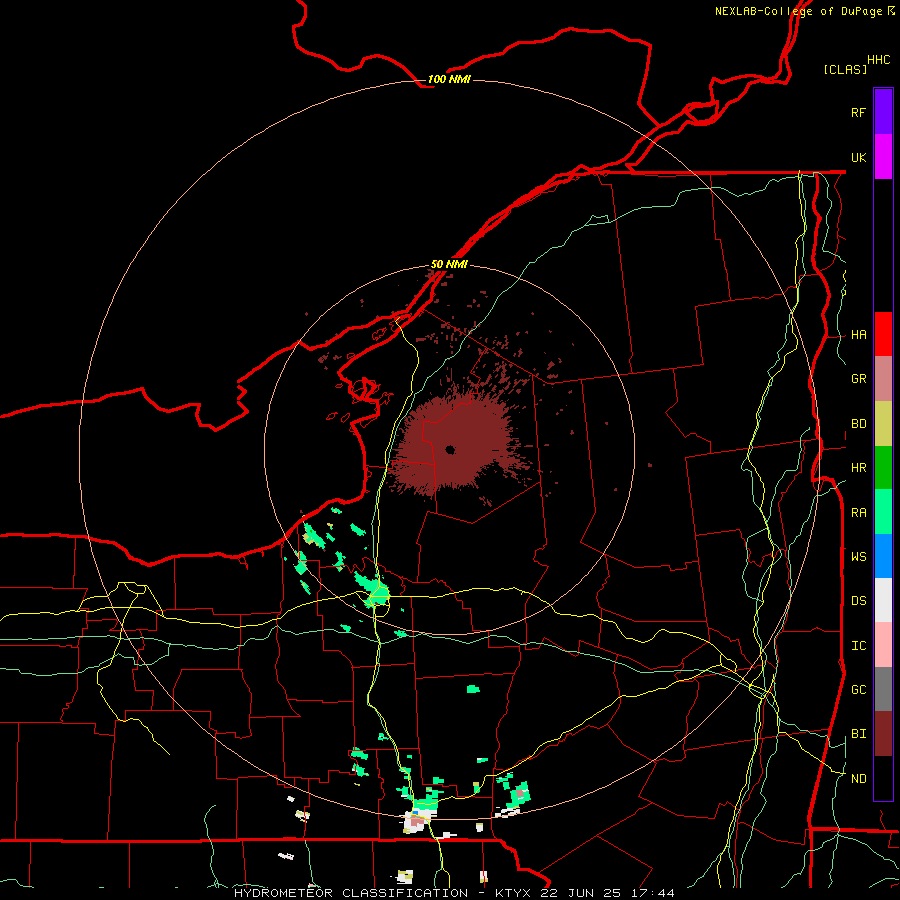Click the GR legend label text

click(x=859, y=379)
